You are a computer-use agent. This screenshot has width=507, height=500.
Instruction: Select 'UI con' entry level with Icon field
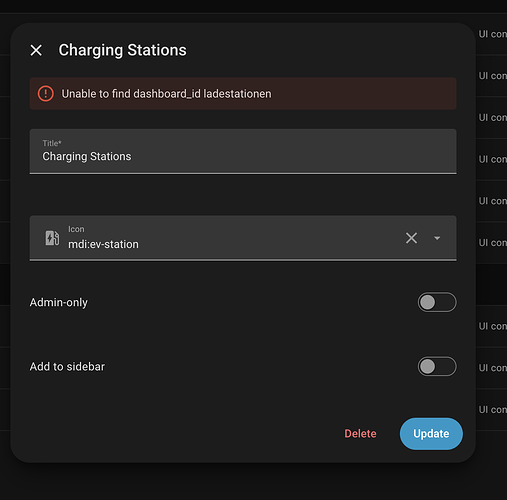pyautogui.click(x=493, y=243)
